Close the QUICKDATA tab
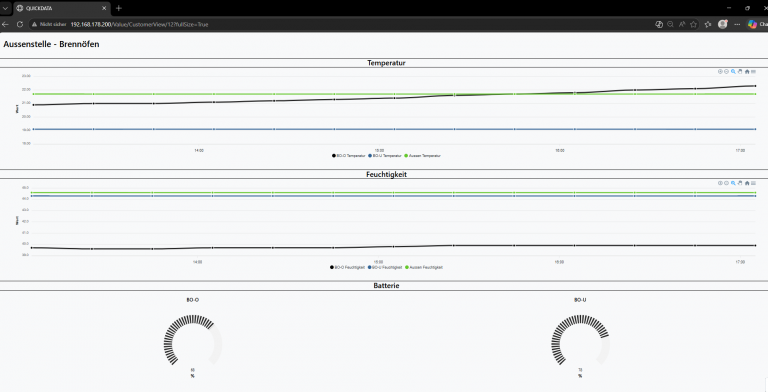This screenshot has width=768, height=392. coord(104,8)
